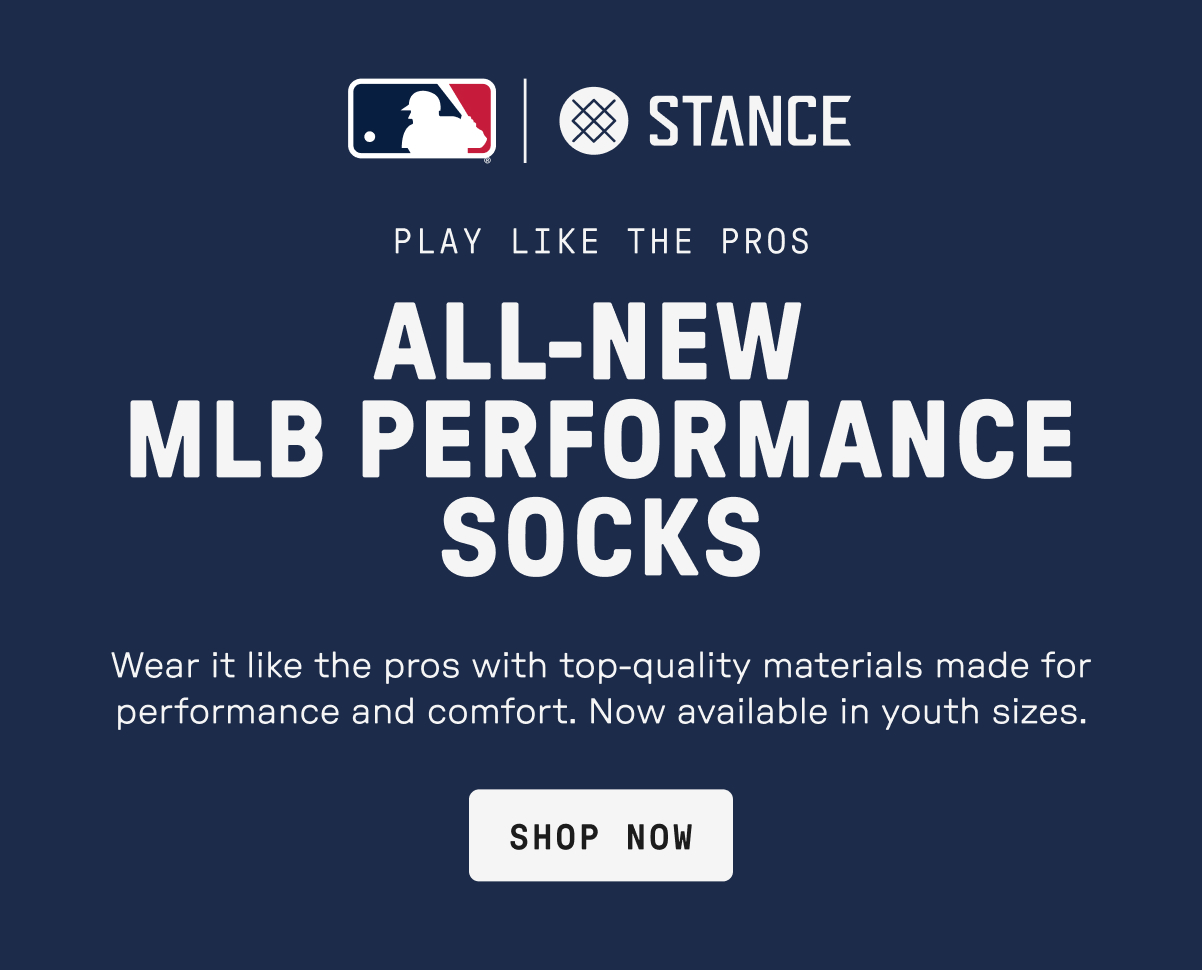Click the 'Now available in youth sizes' sentence
The width and height of the screenshot is (1202, 970).
tap(838, 713)
